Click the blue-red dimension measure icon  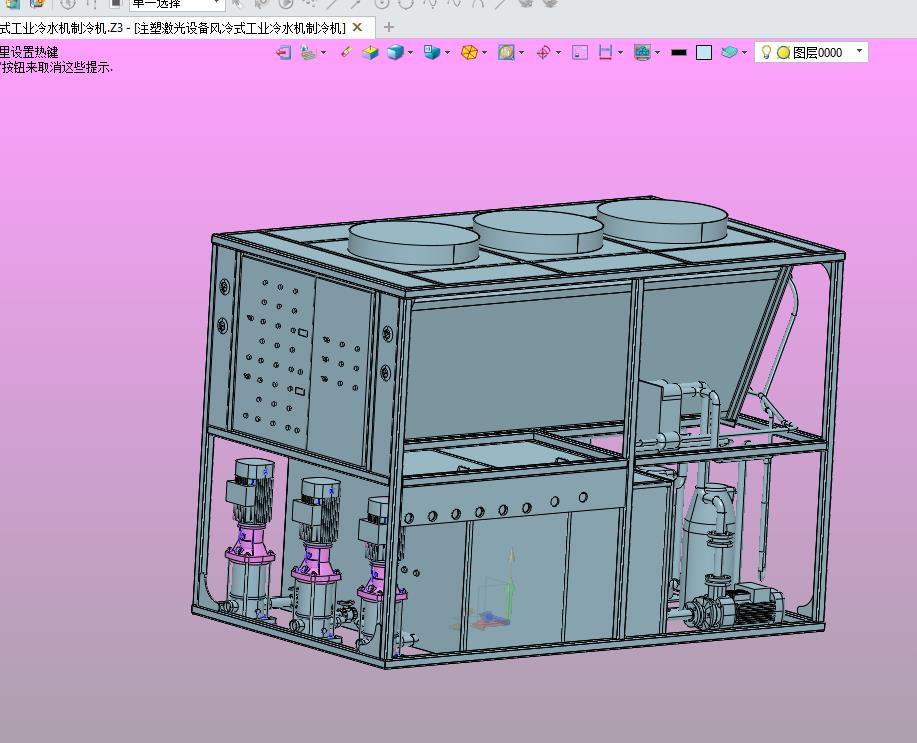pos(605,53)
